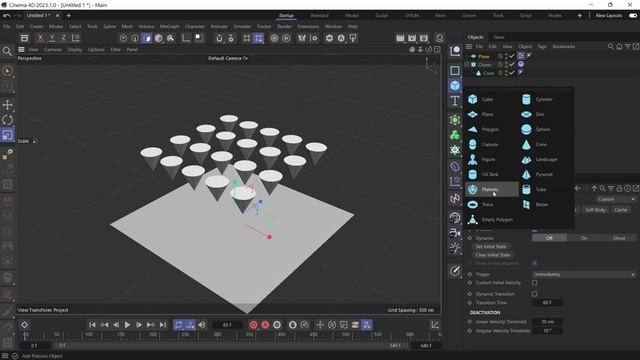Open the Soft Body tab button

pos(595,210)
